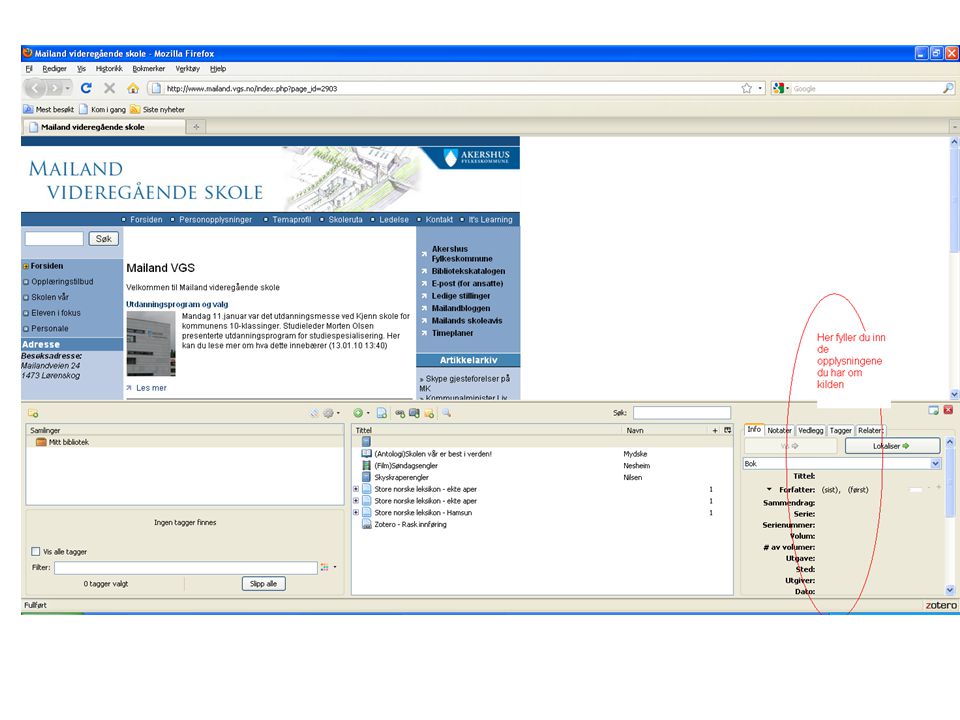The width and height of the screenshot is (960, 720).
Task: Switch to the Tagger tab
Action: (840, 430)
